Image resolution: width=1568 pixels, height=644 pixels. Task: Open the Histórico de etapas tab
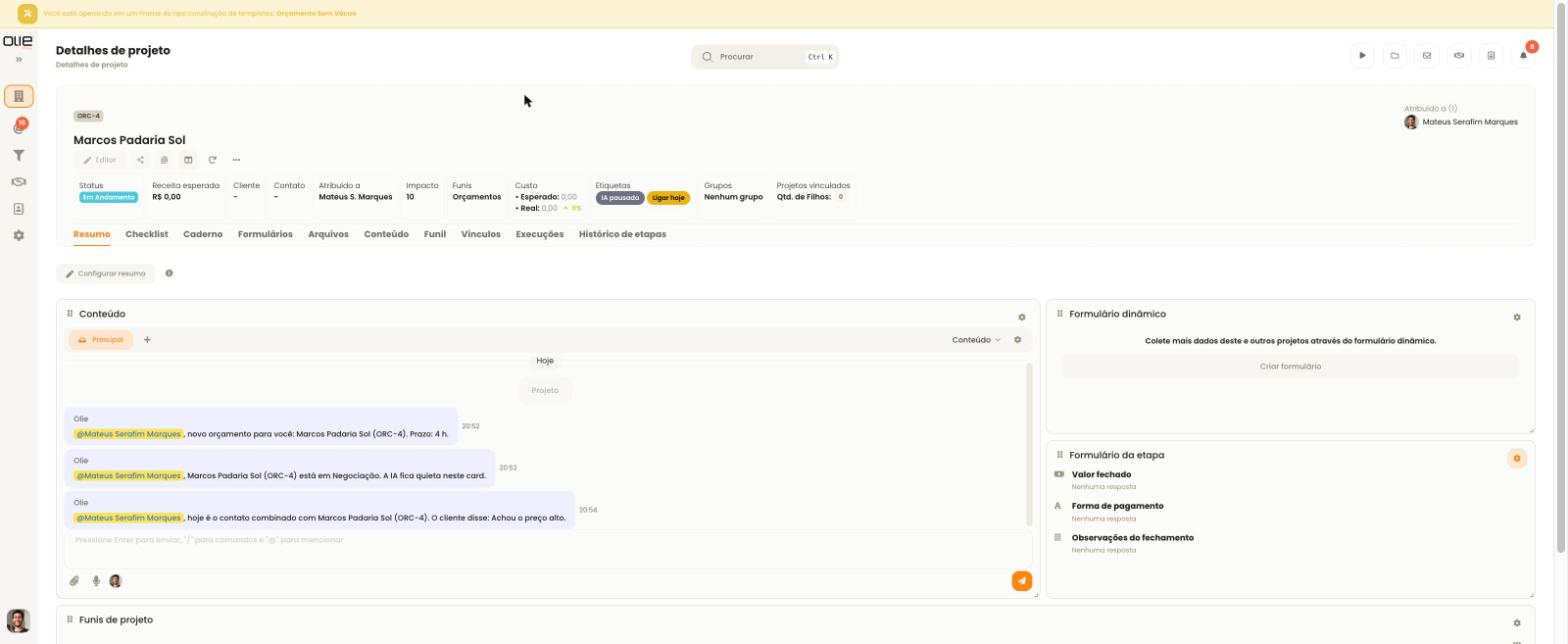(x=622, y=234)
